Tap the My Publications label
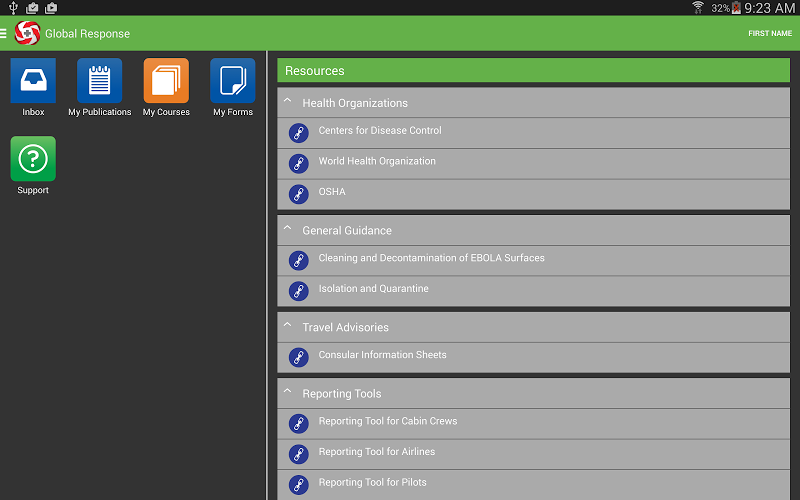 point(99,112)
